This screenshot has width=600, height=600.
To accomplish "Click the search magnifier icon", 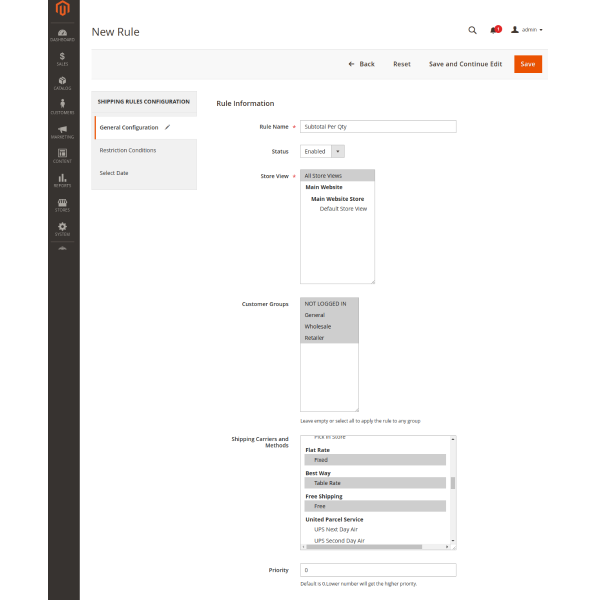I will 473,30.
